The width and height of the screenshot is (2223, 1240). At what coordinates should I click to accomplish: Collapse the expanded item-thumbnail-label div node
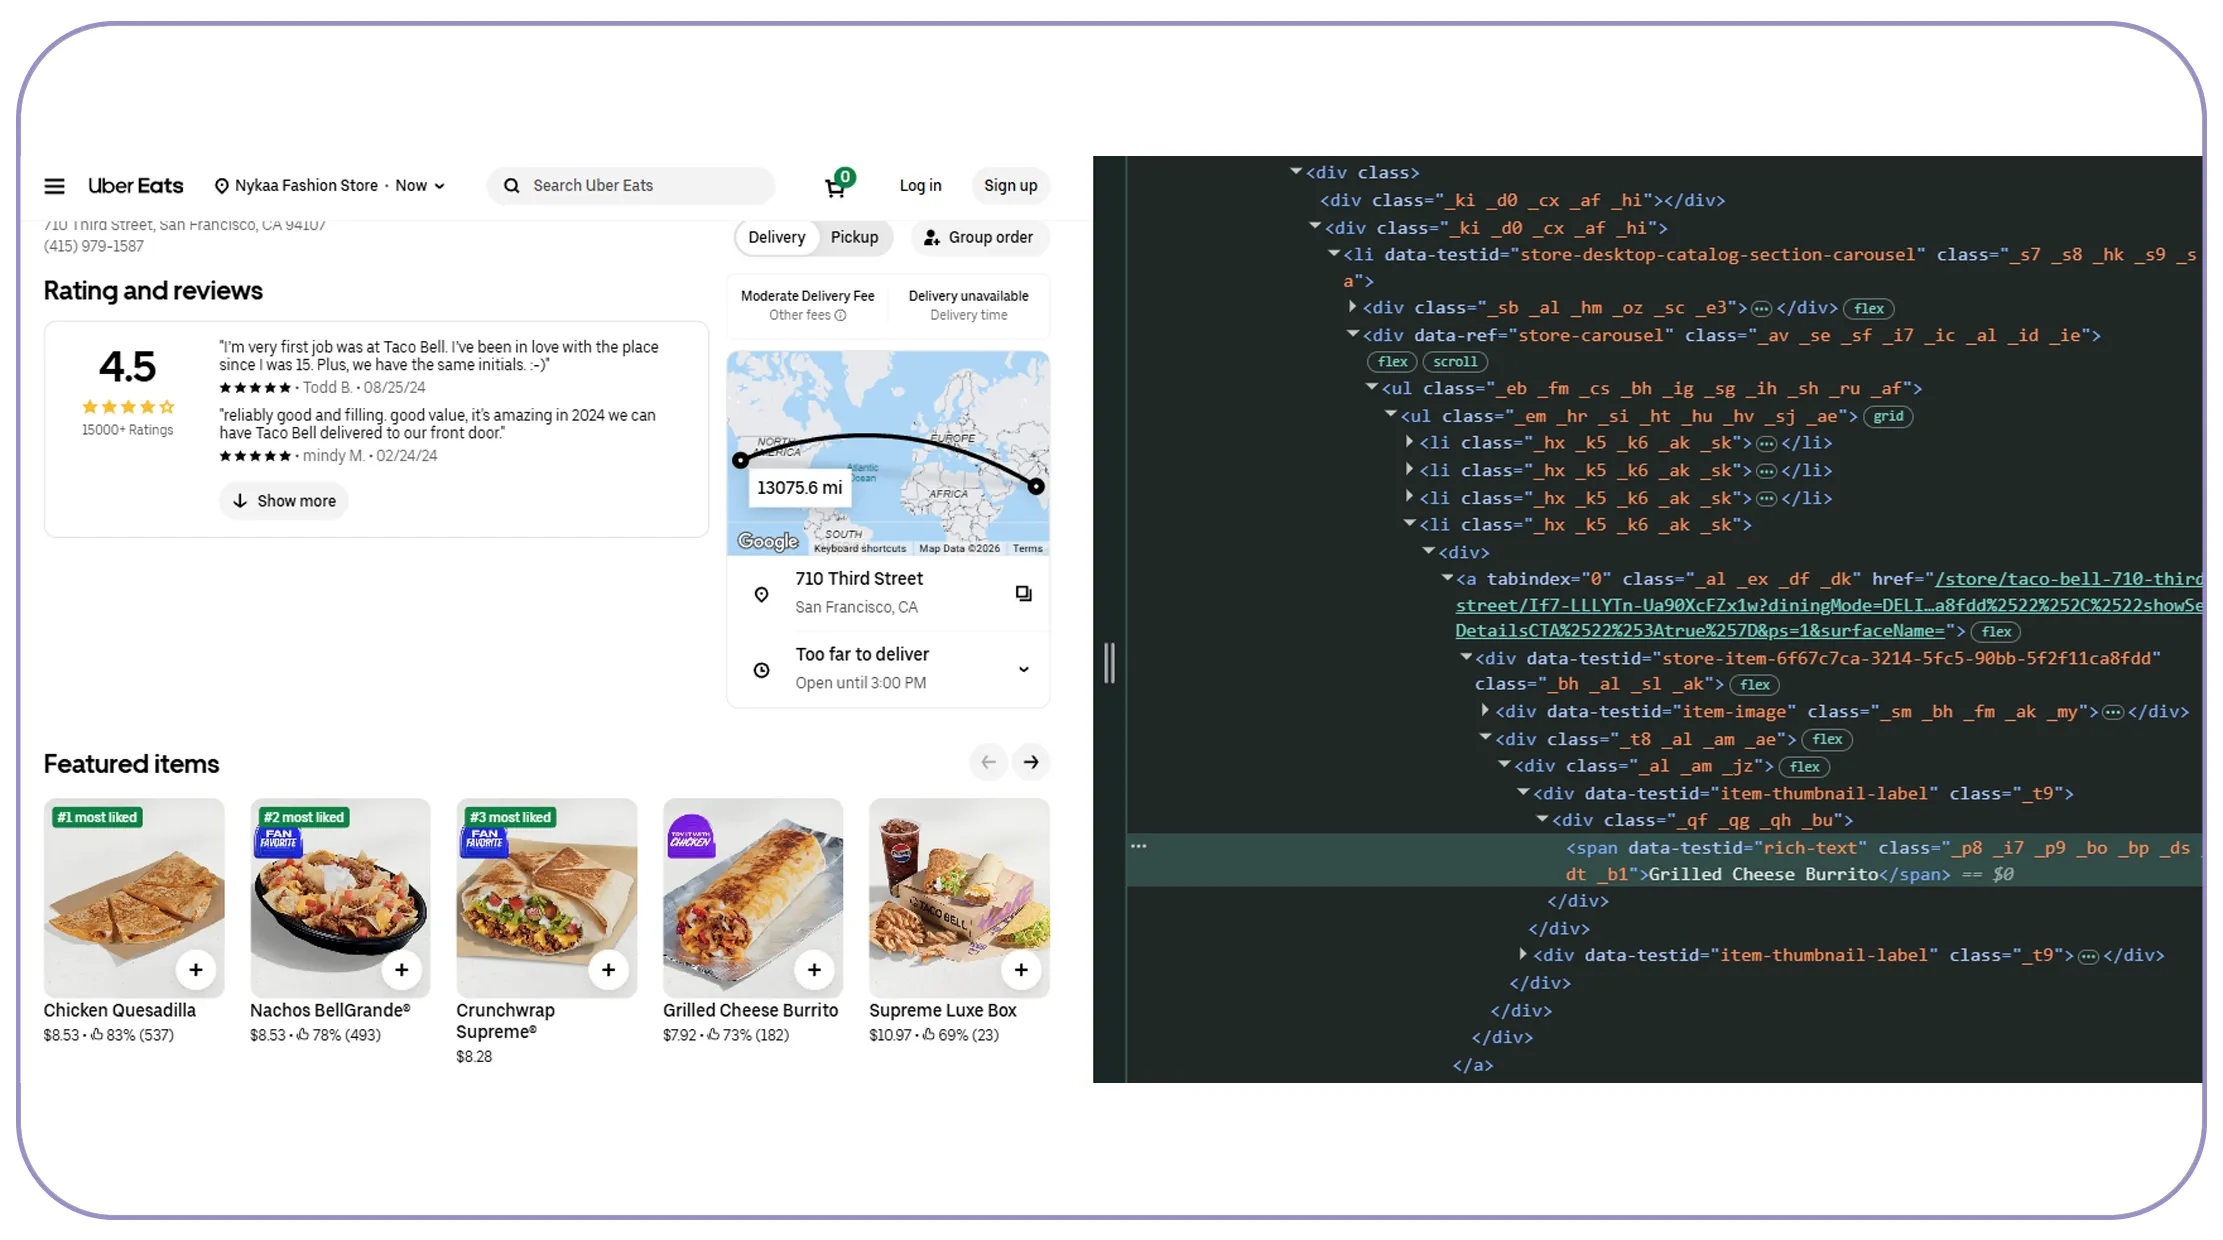point(1523,792)
